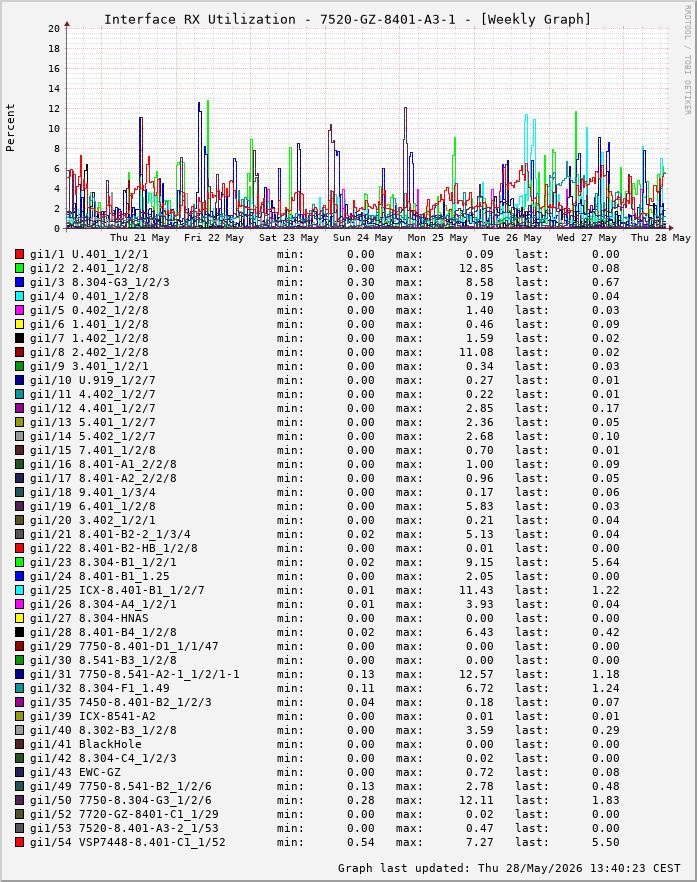
Task: Click the legend label gi1/11 4.402_1/2/7
Action: point(92,394)
